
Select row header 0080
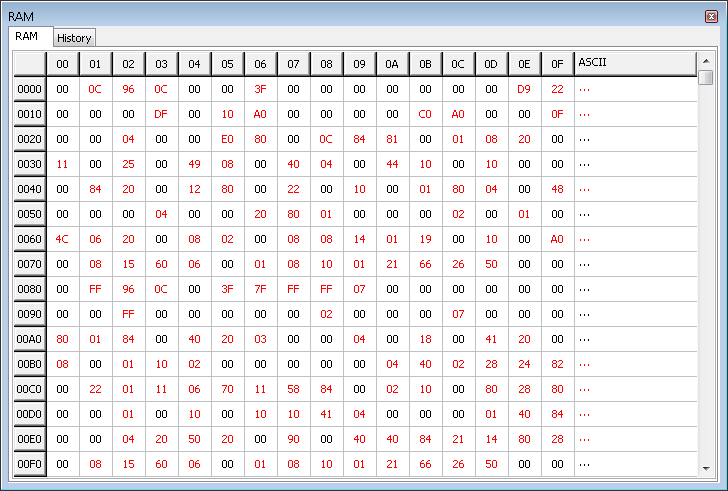click(30, 290)
